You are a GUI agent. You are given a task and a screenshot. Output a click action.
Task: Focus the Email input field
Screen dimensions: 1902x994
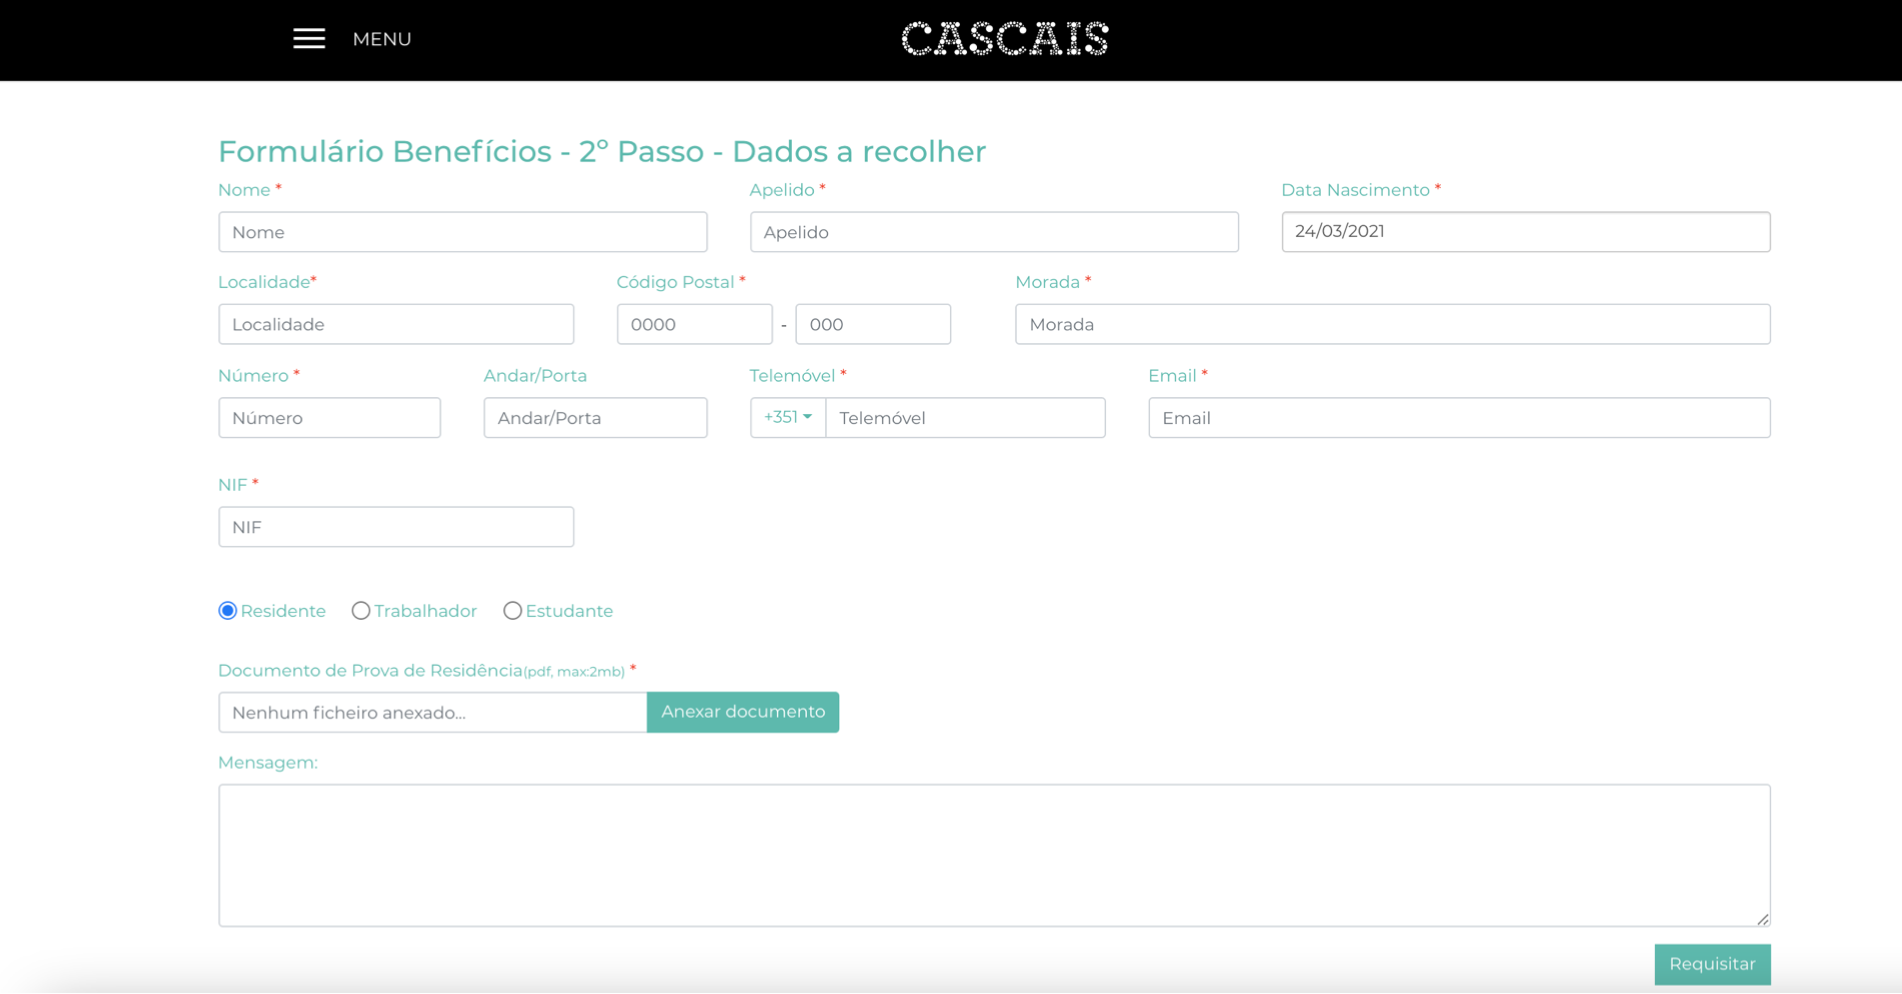pos(1459,418)
